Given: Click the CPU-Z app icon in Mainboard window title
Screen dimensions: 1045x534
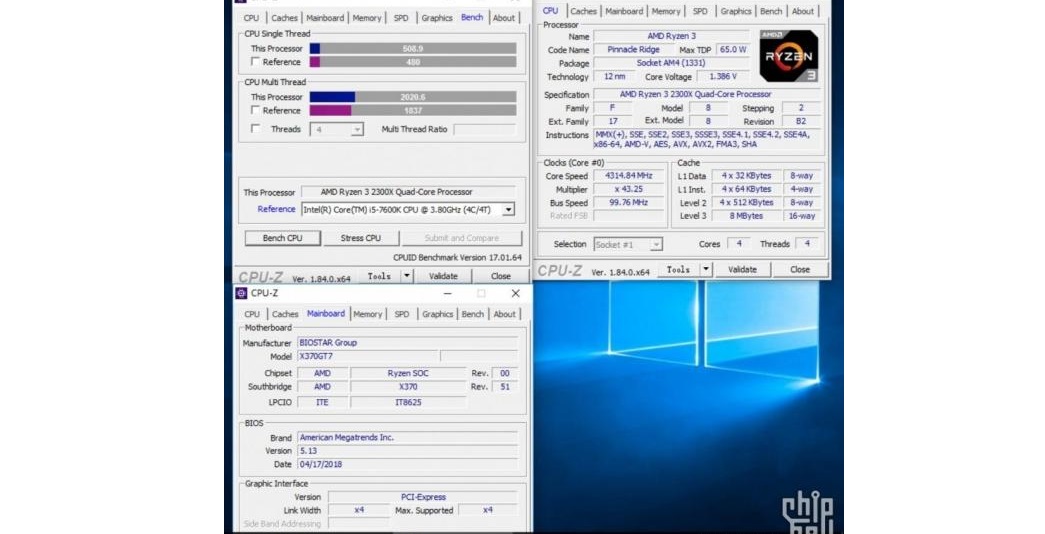Looking at the screenshot, I should (241, 293).
